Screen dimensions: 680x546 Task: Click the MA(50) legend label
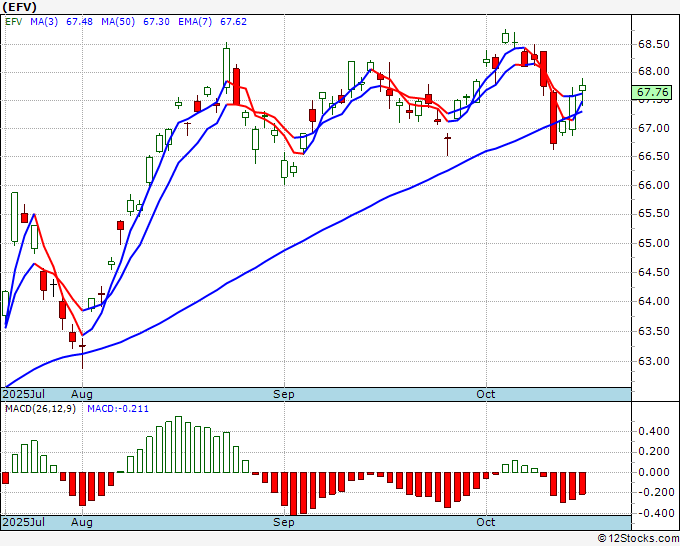tap(118, 22)
